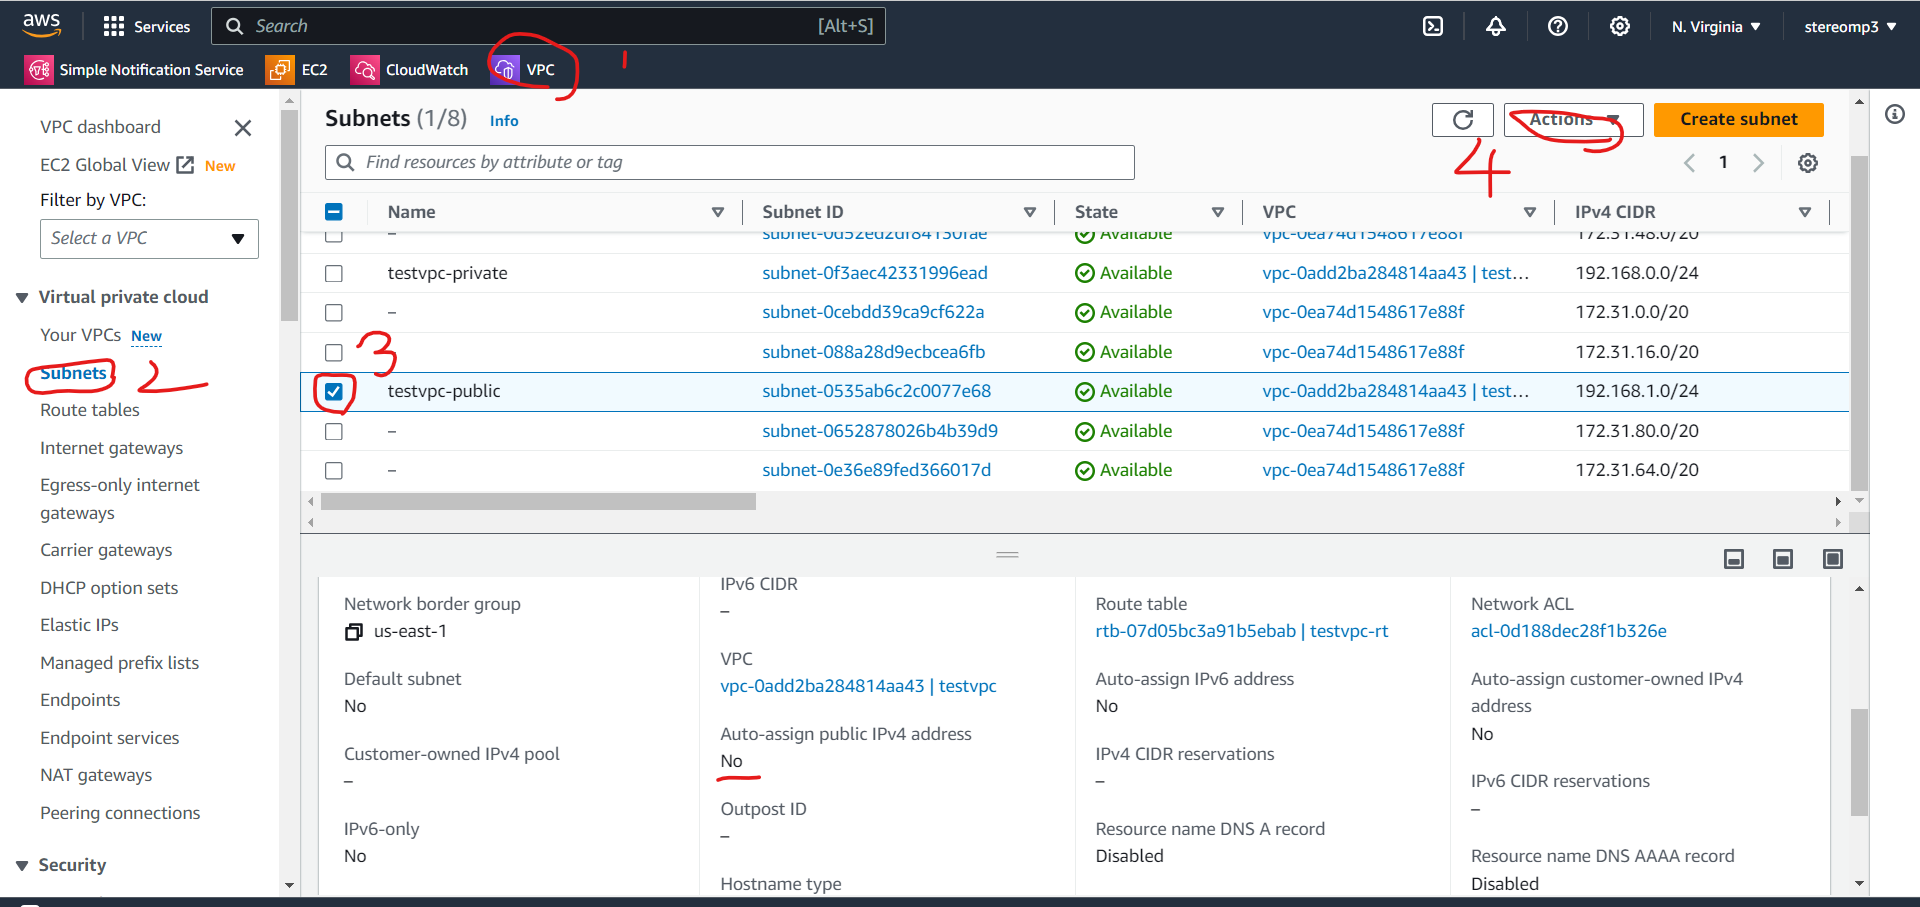
Task: Sort by the State column arrow
Action: 1217,212
